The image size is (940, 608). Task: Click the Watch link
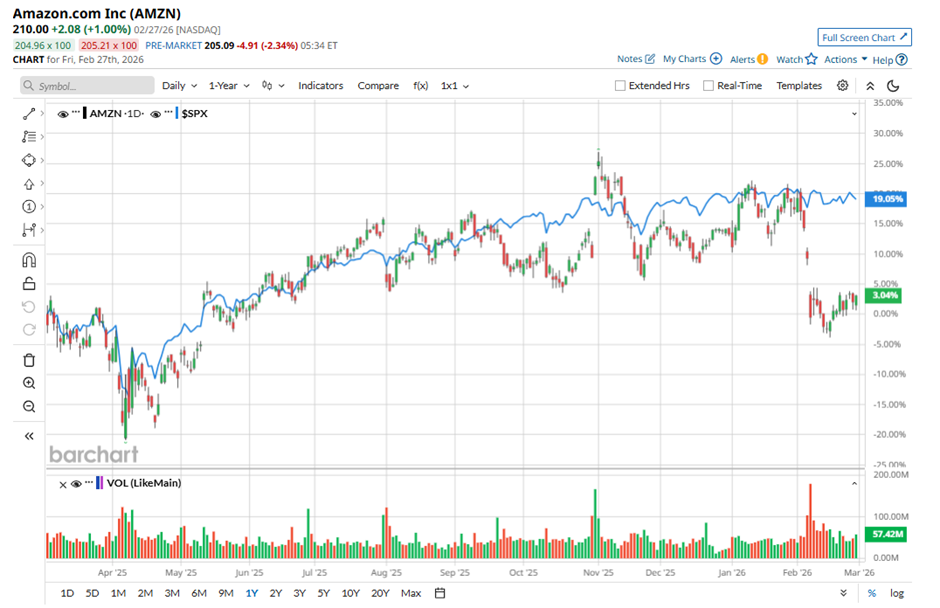click(790, 59)
